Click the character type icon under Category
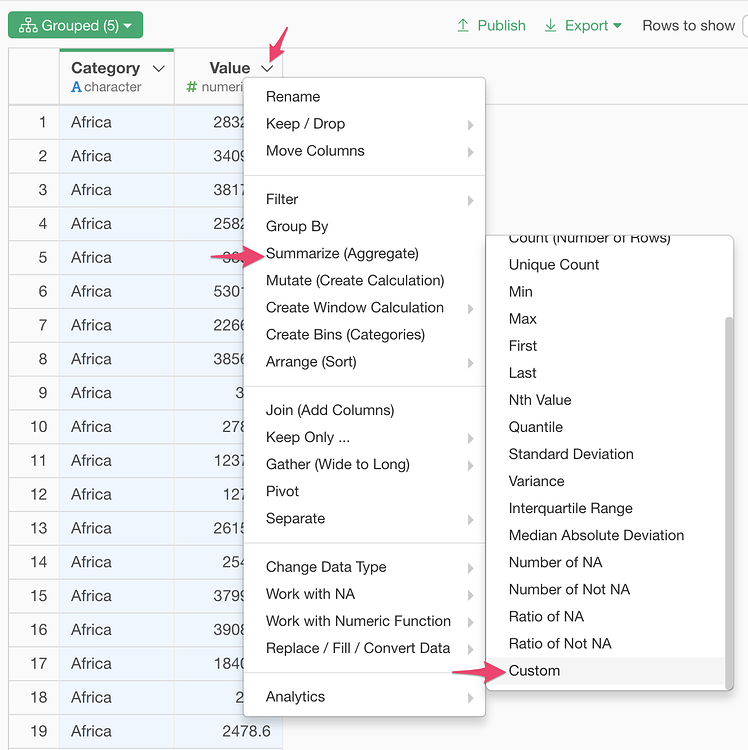 (x=76, y=87)
